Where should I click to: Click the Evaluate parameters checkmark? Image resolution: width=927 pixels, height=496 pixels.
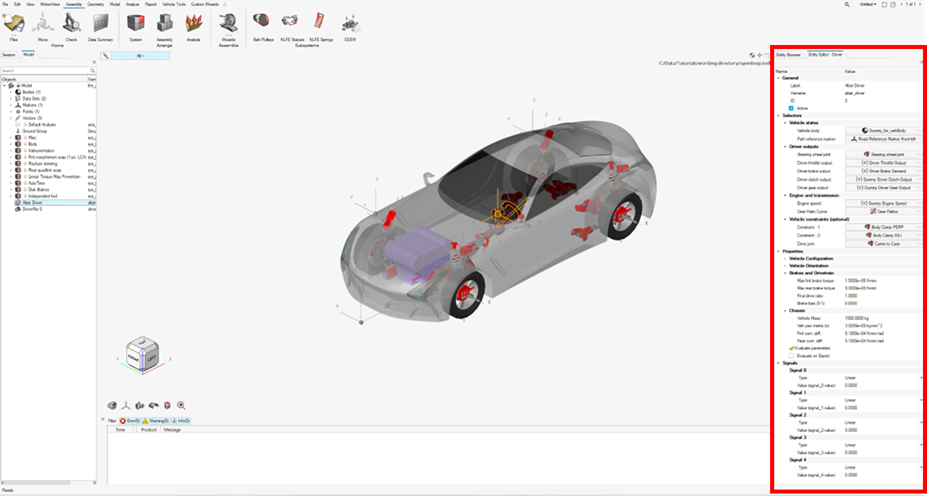pyautogui.click(x=790, y=348)
